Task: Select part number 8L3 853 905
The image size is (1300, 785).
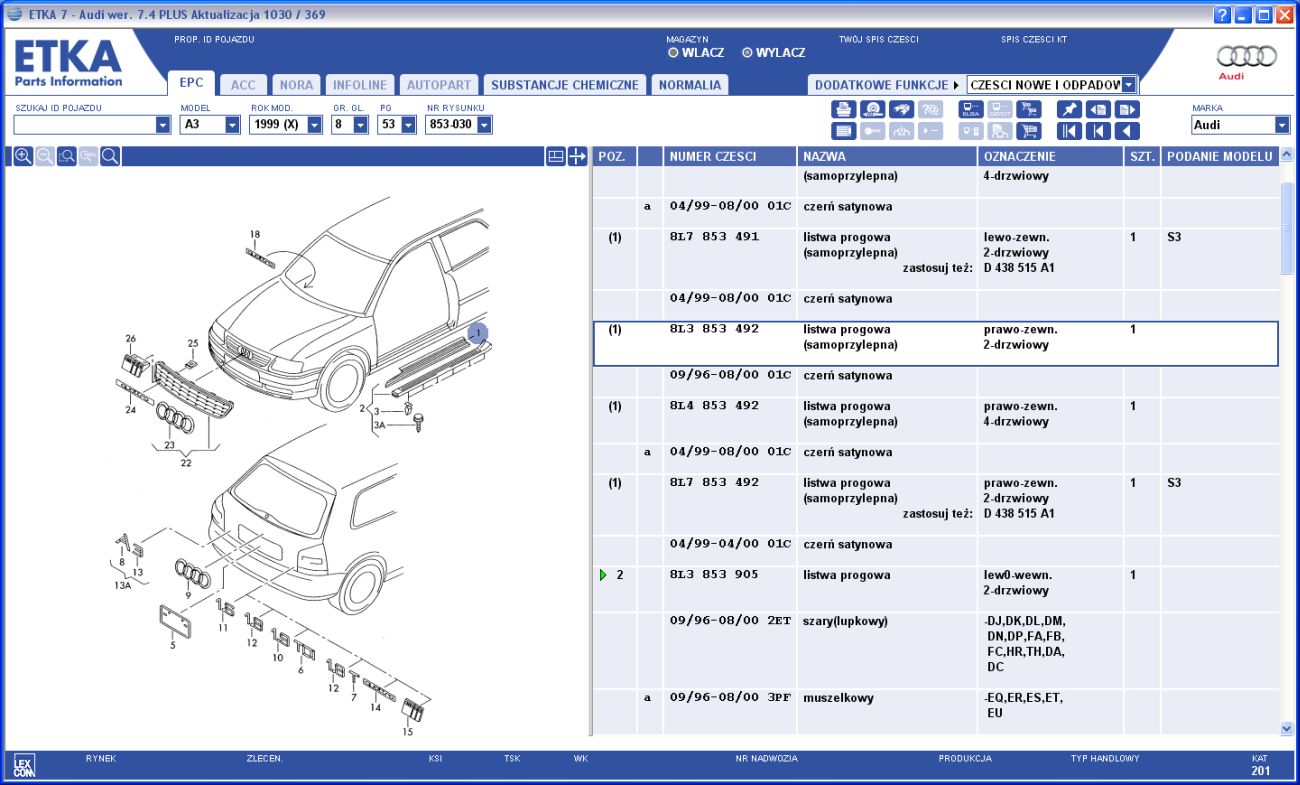Action: point(714,575)
